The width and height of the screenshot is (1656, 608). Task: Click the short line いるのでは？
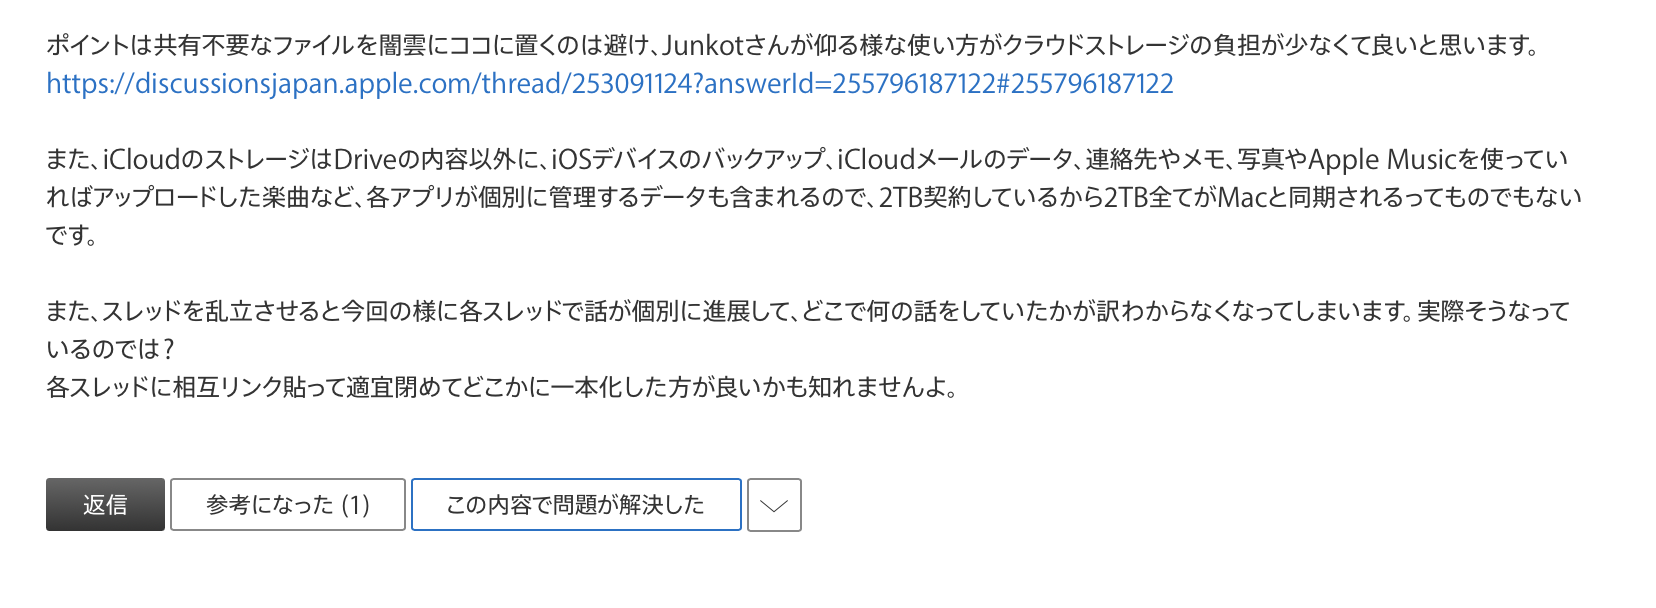111,350
